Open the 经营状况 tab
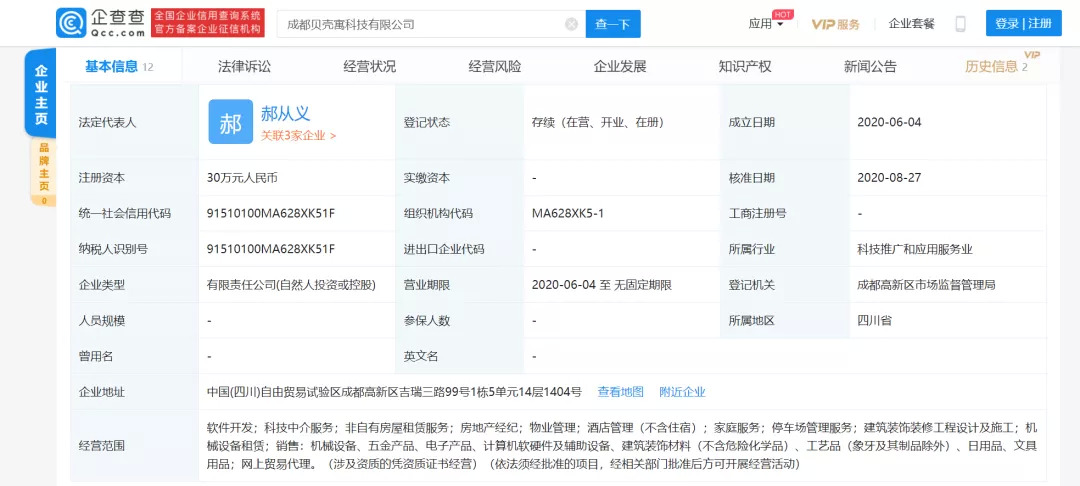 369,66
